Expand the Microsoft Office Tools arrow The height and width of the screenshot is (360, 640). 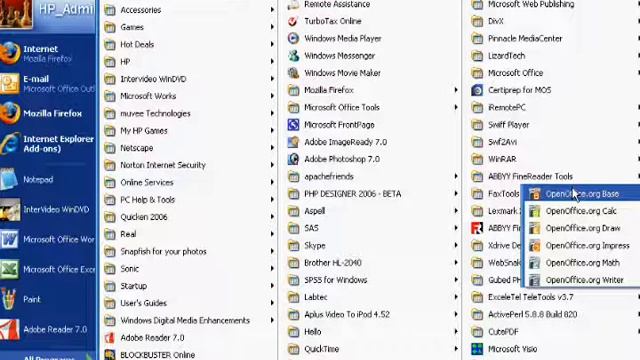point(456,107)
